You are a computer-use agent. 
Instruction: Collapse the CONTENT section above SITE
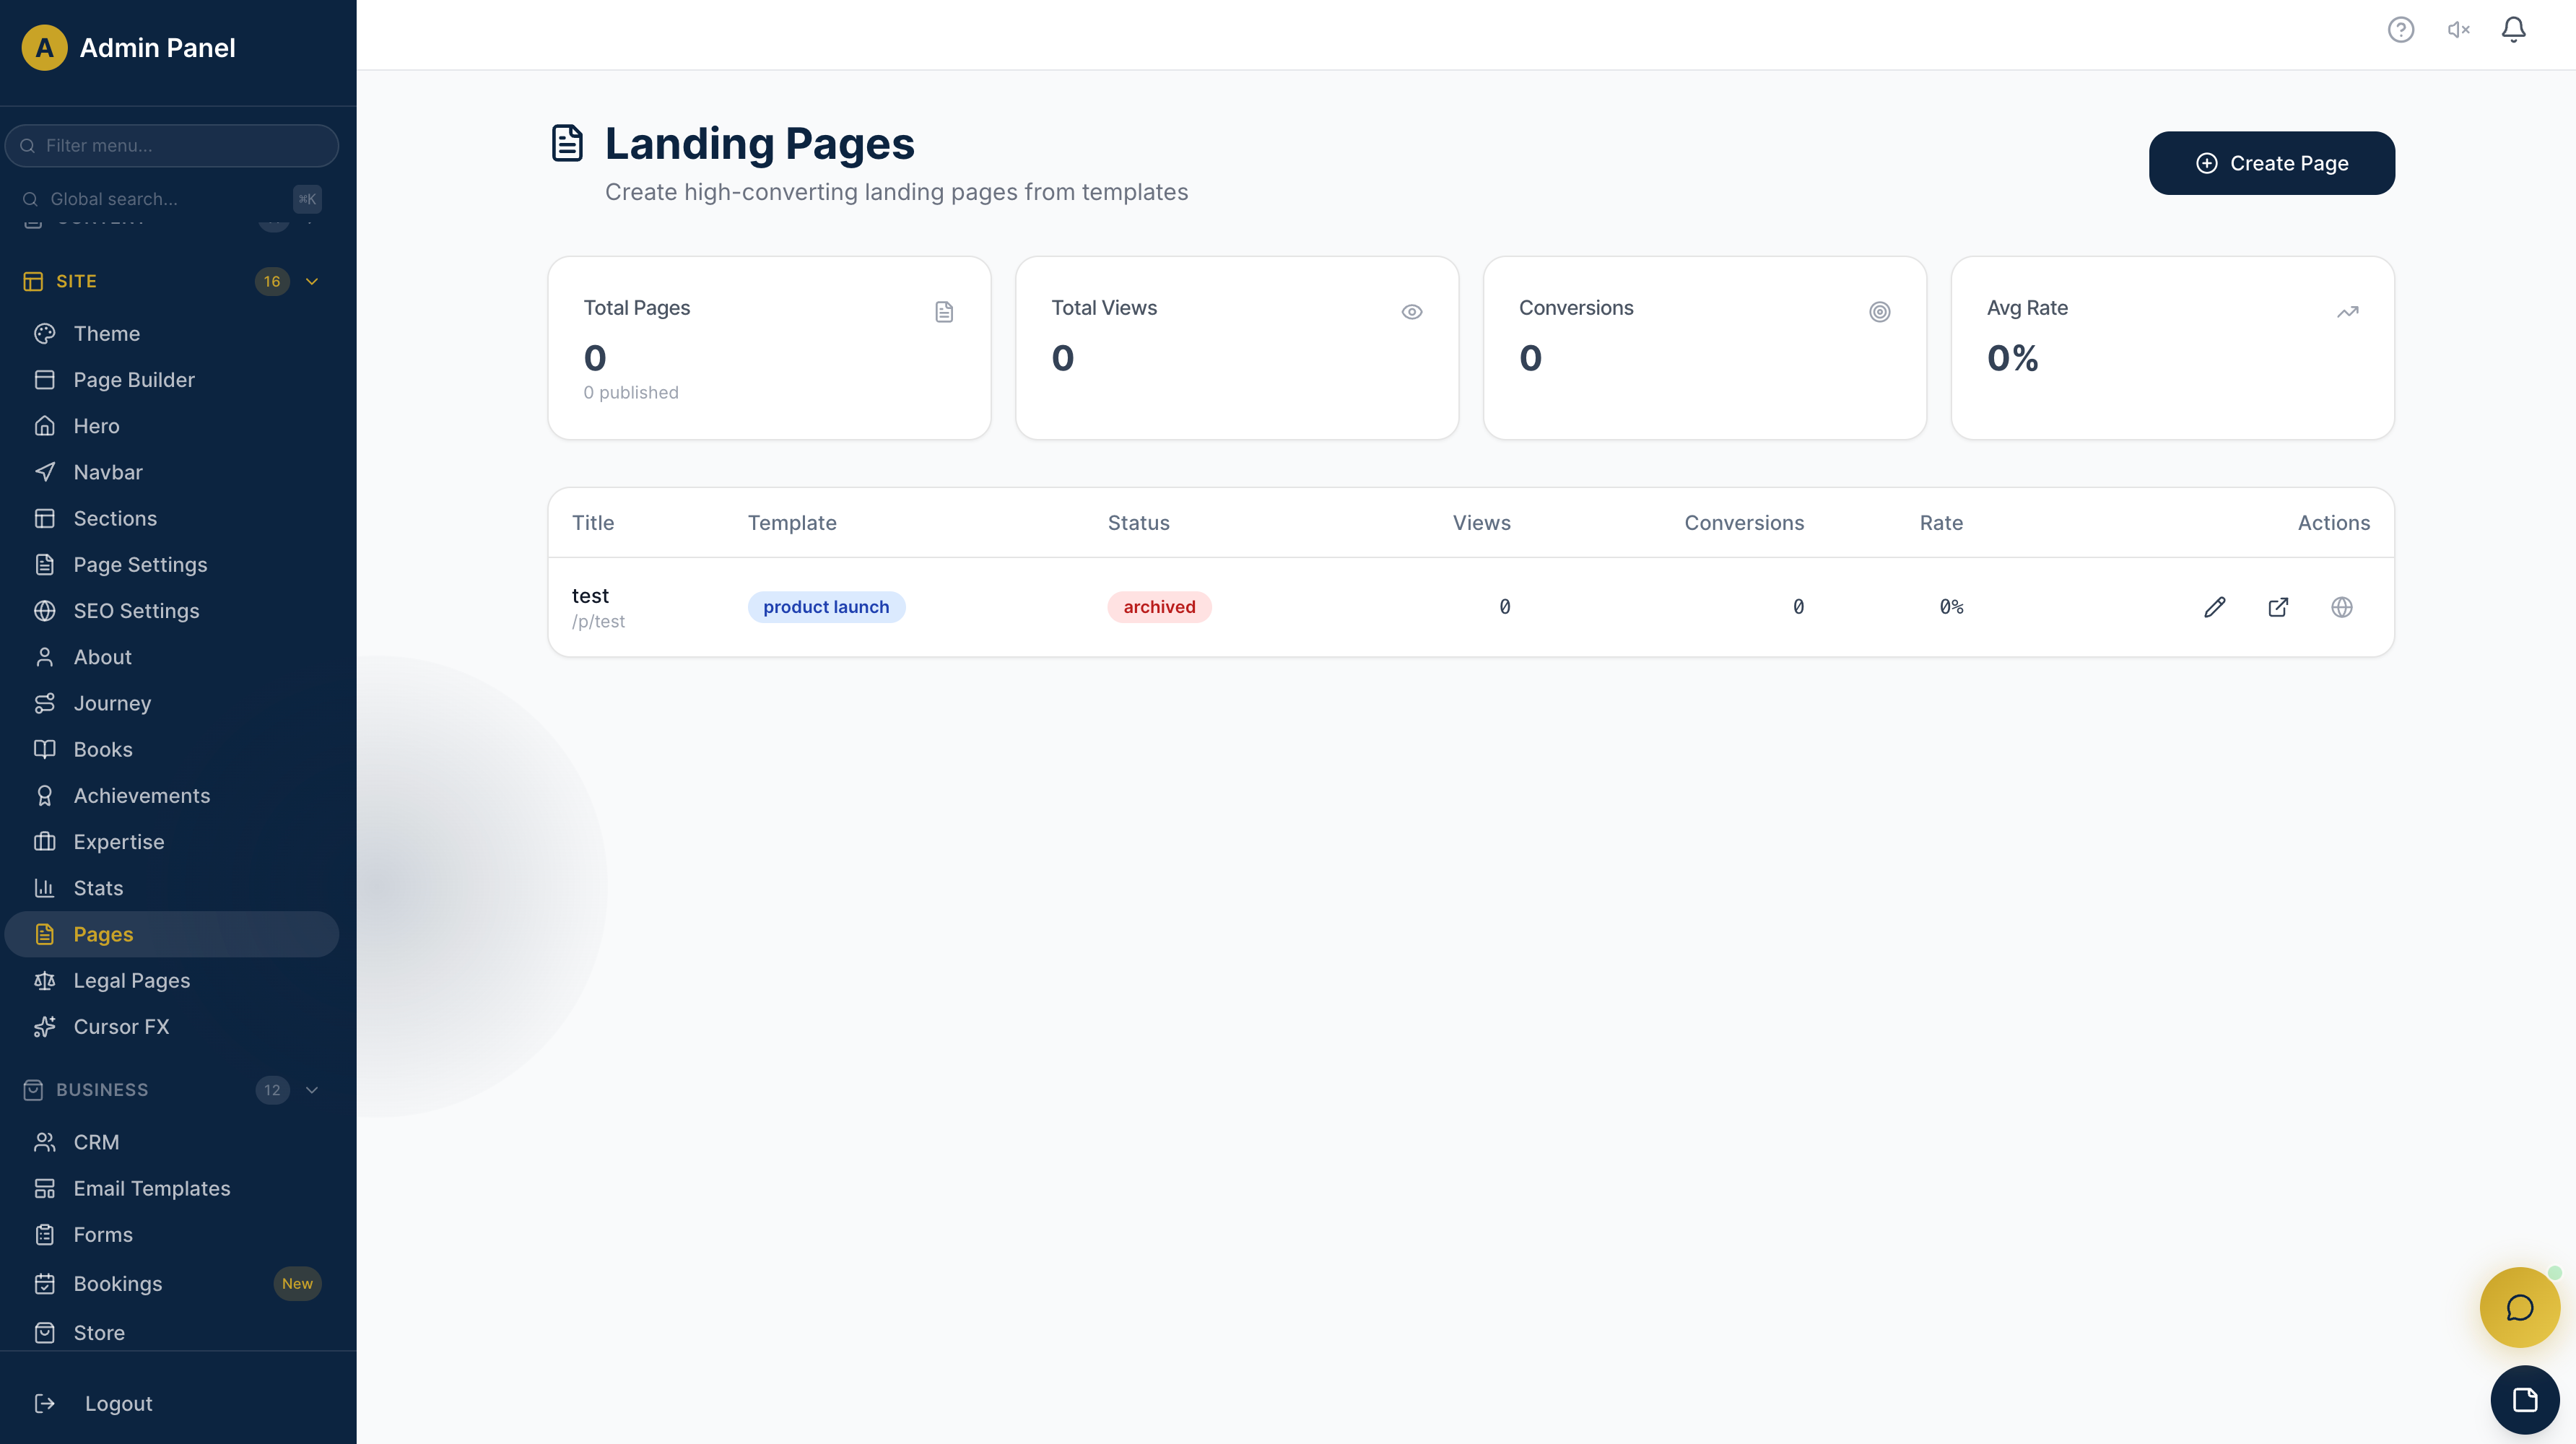coord(312,222)
